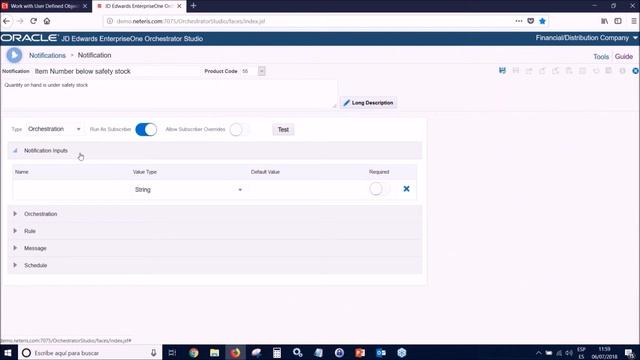Click the ORACLE logo in the header
Image resolution: width=640 pixels, height=360 pixels.
pos(29,38)
